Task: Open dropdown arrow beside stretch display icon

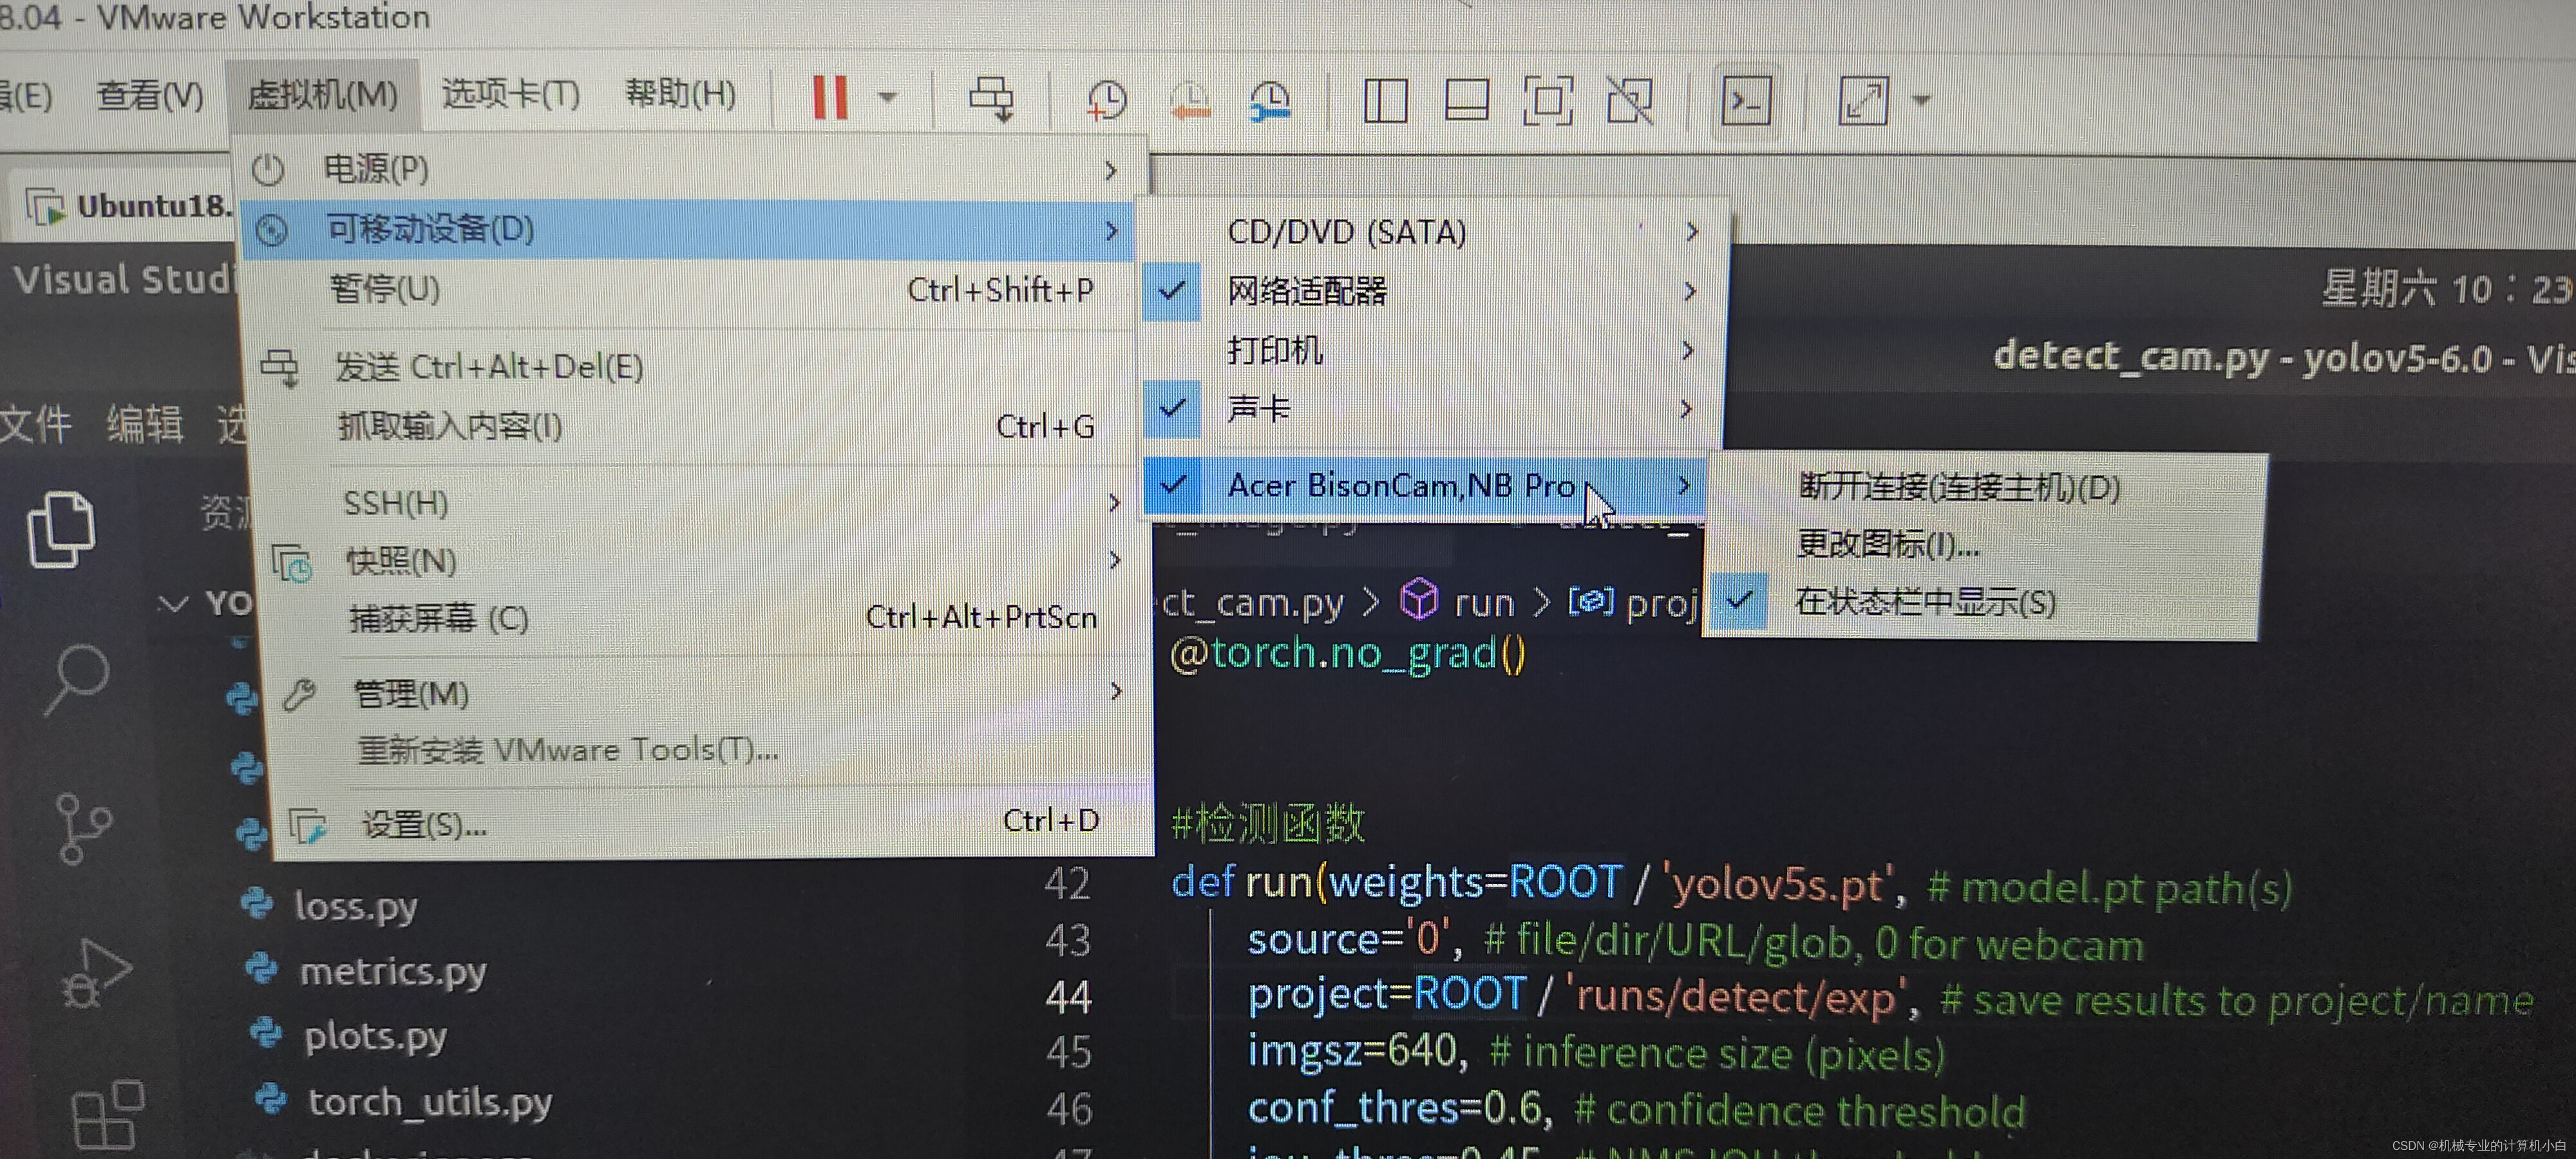Action: click(1921, 100)
